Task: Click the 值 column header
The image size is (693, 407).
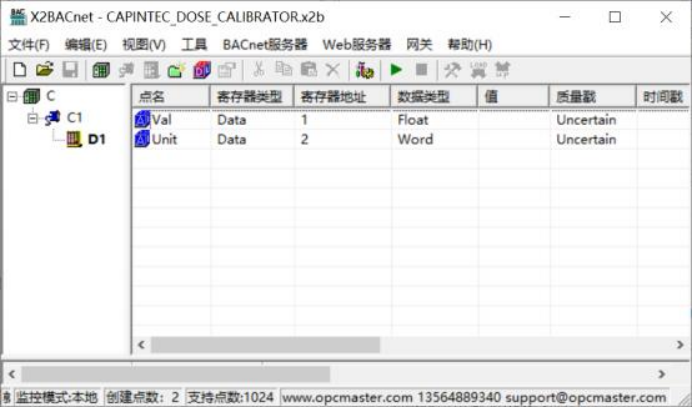Action: (514, 96)
